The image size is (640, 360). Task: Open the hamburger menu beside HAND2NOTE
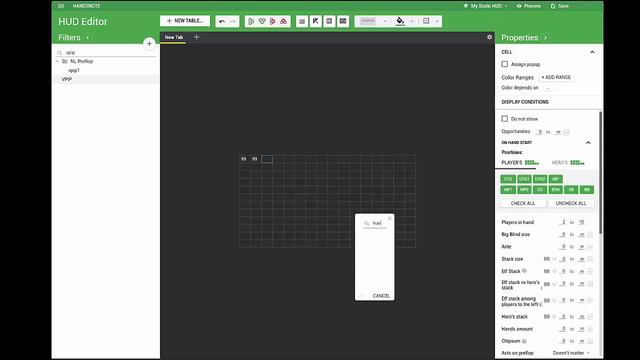(61, 6)
